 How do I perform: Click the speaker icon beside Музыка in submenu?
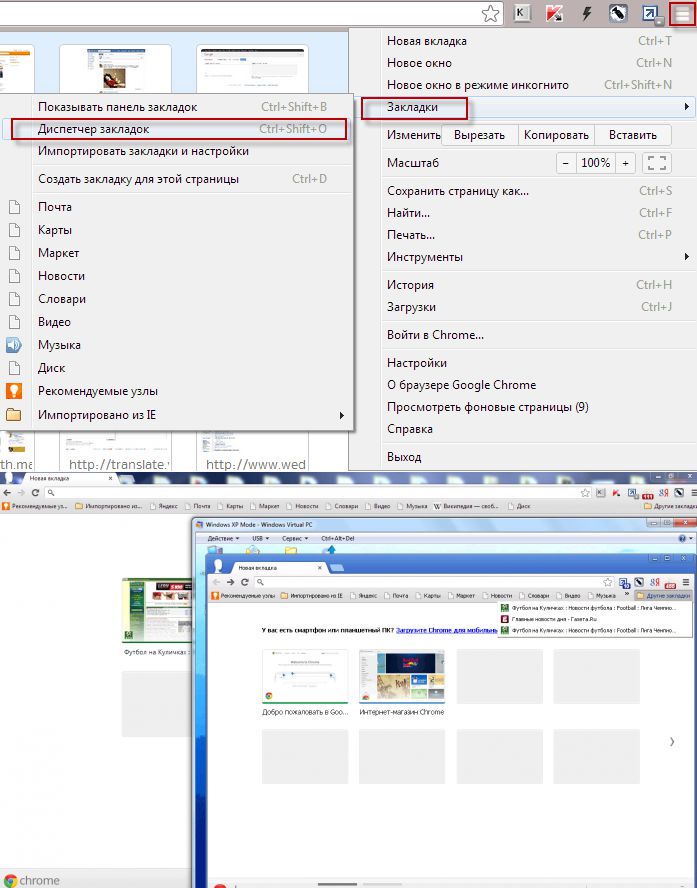point(14,345)
